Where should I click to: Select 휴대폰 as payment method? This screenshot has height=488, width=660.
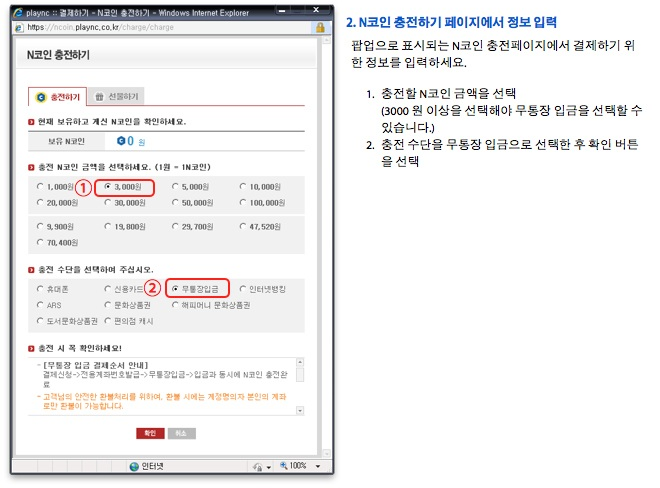(40, 289)
